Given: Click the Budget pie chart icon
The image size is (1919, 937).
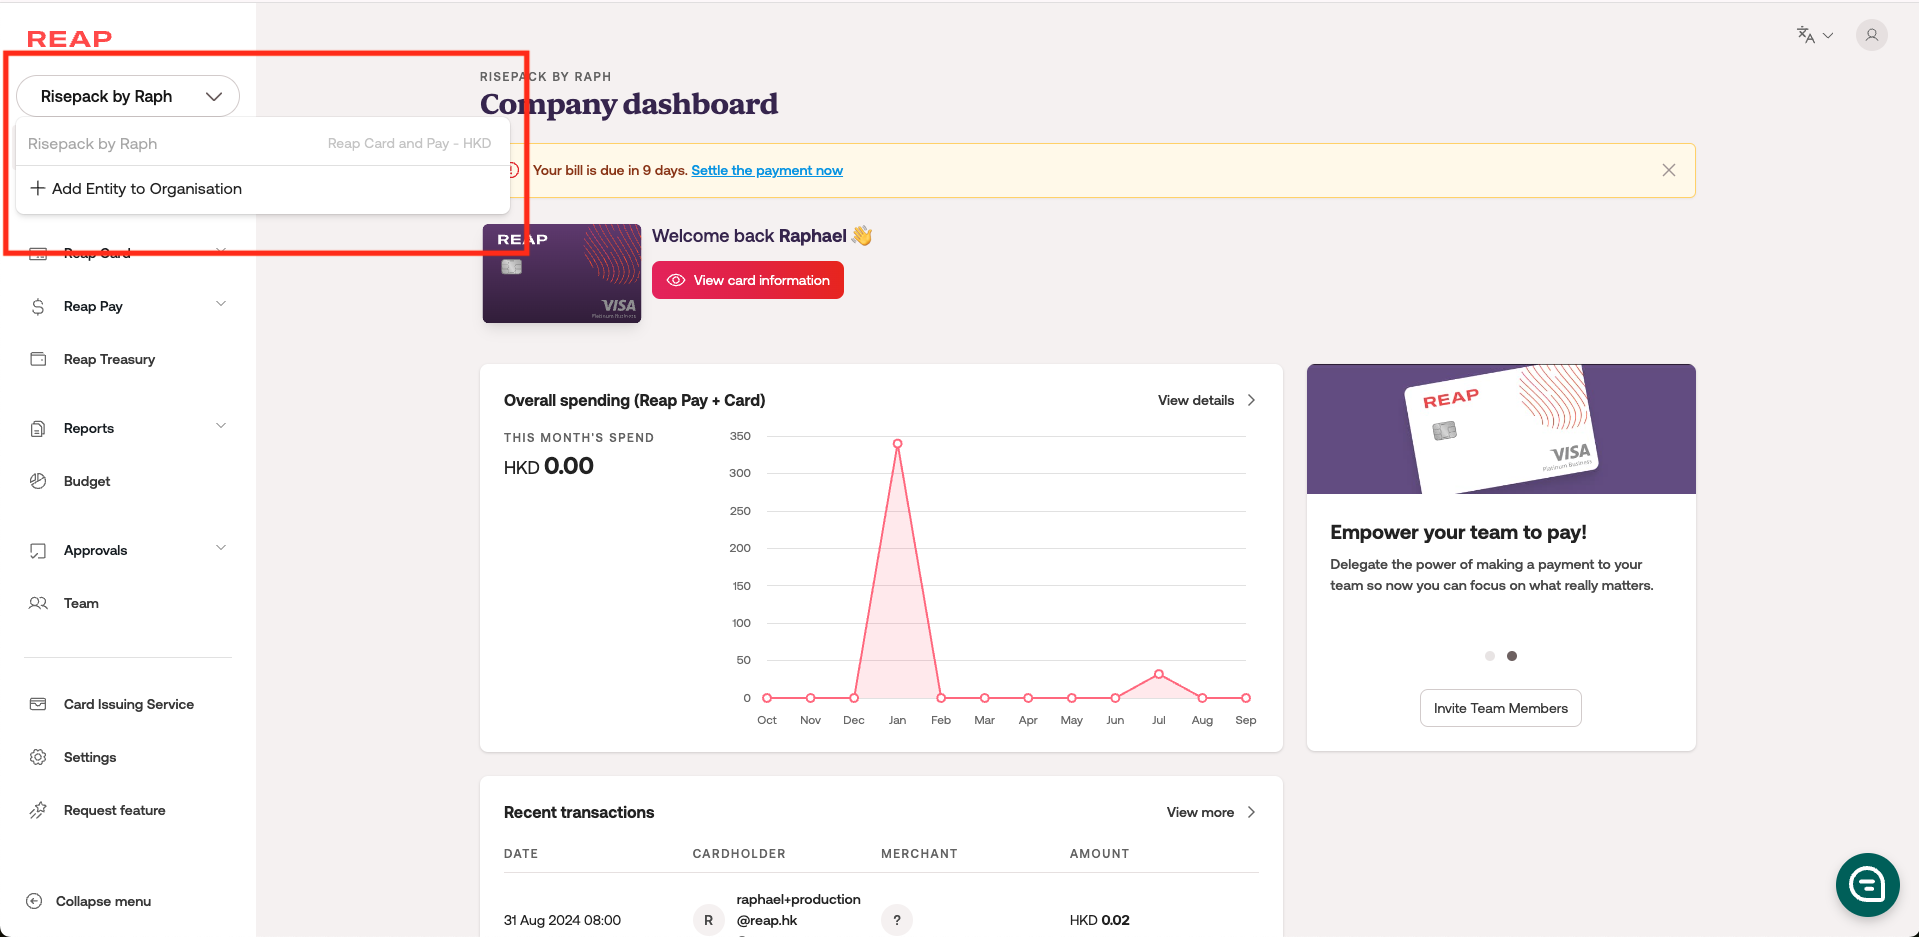Looking at the screenshot, I should [x=38, y=481].
